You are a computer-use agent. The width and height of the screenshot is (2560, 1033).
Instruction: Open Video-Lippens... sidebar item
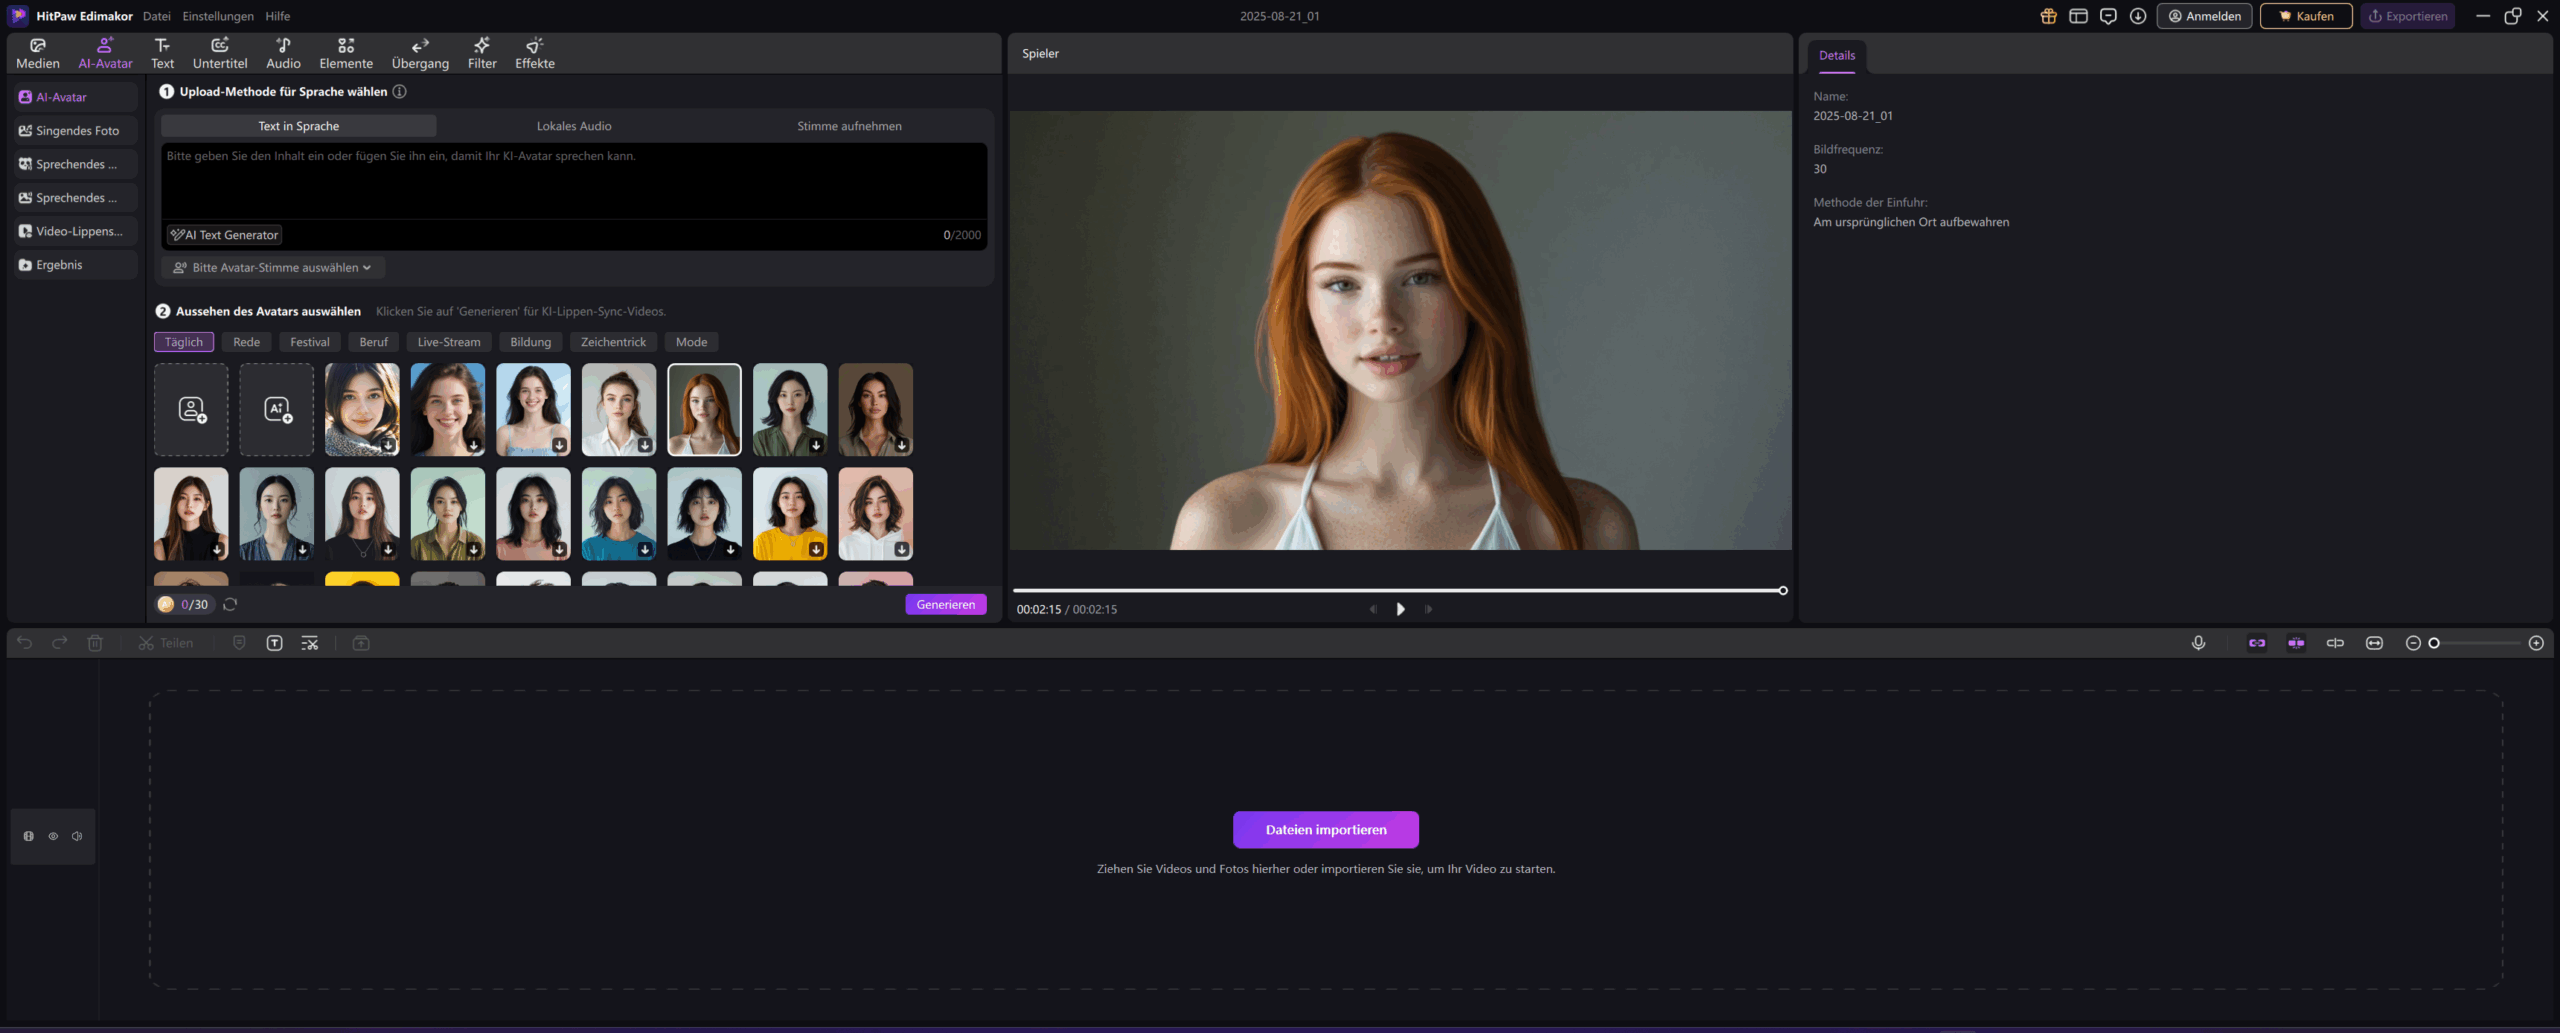(x=74, y=231)
